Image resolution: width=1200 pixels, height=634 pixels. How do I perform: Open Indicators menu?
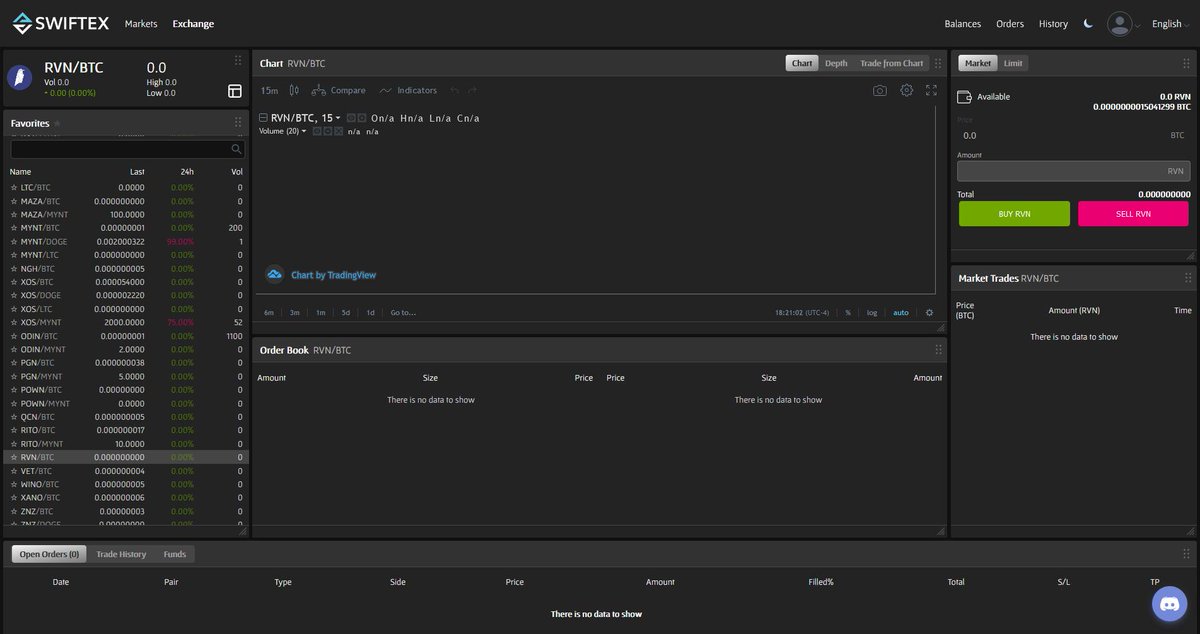(408, 90)
